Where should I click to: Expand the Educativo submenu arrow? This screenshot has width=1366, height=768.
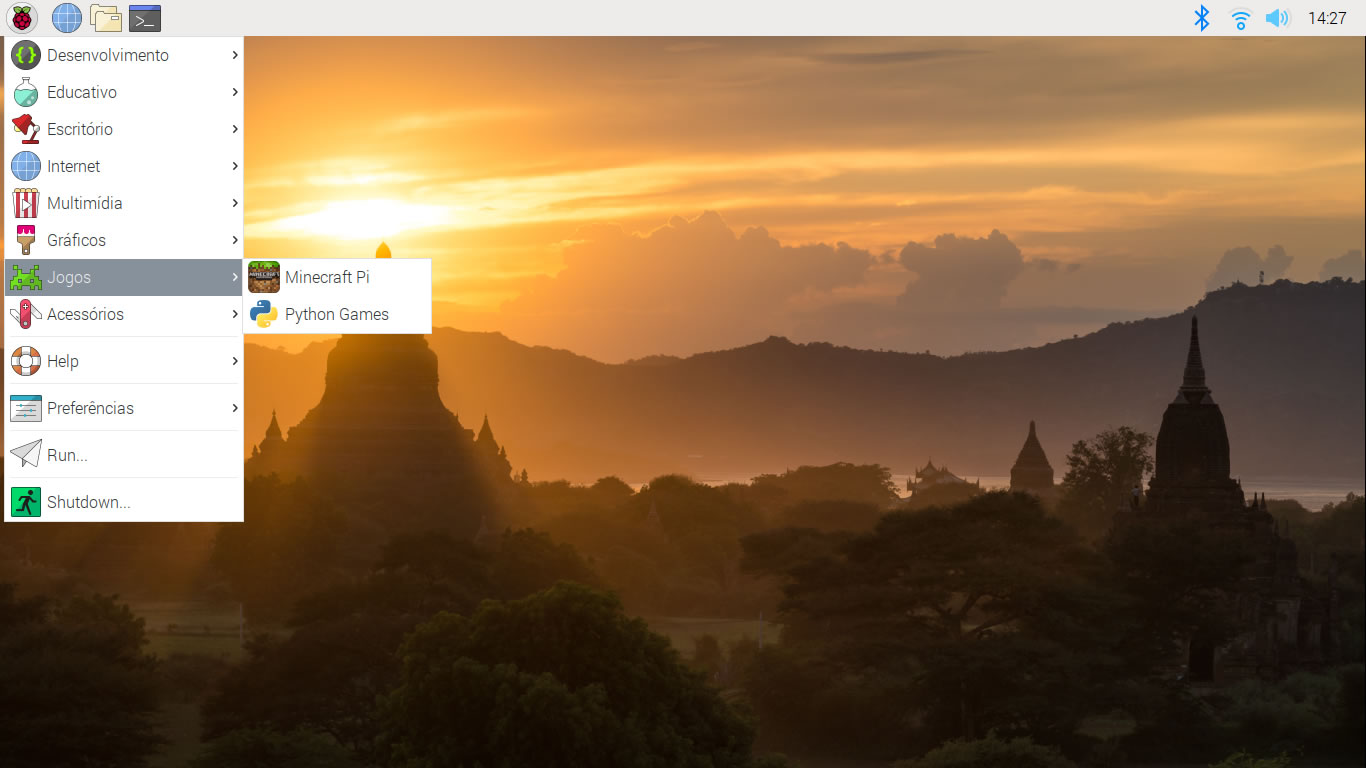click(235, 92)
